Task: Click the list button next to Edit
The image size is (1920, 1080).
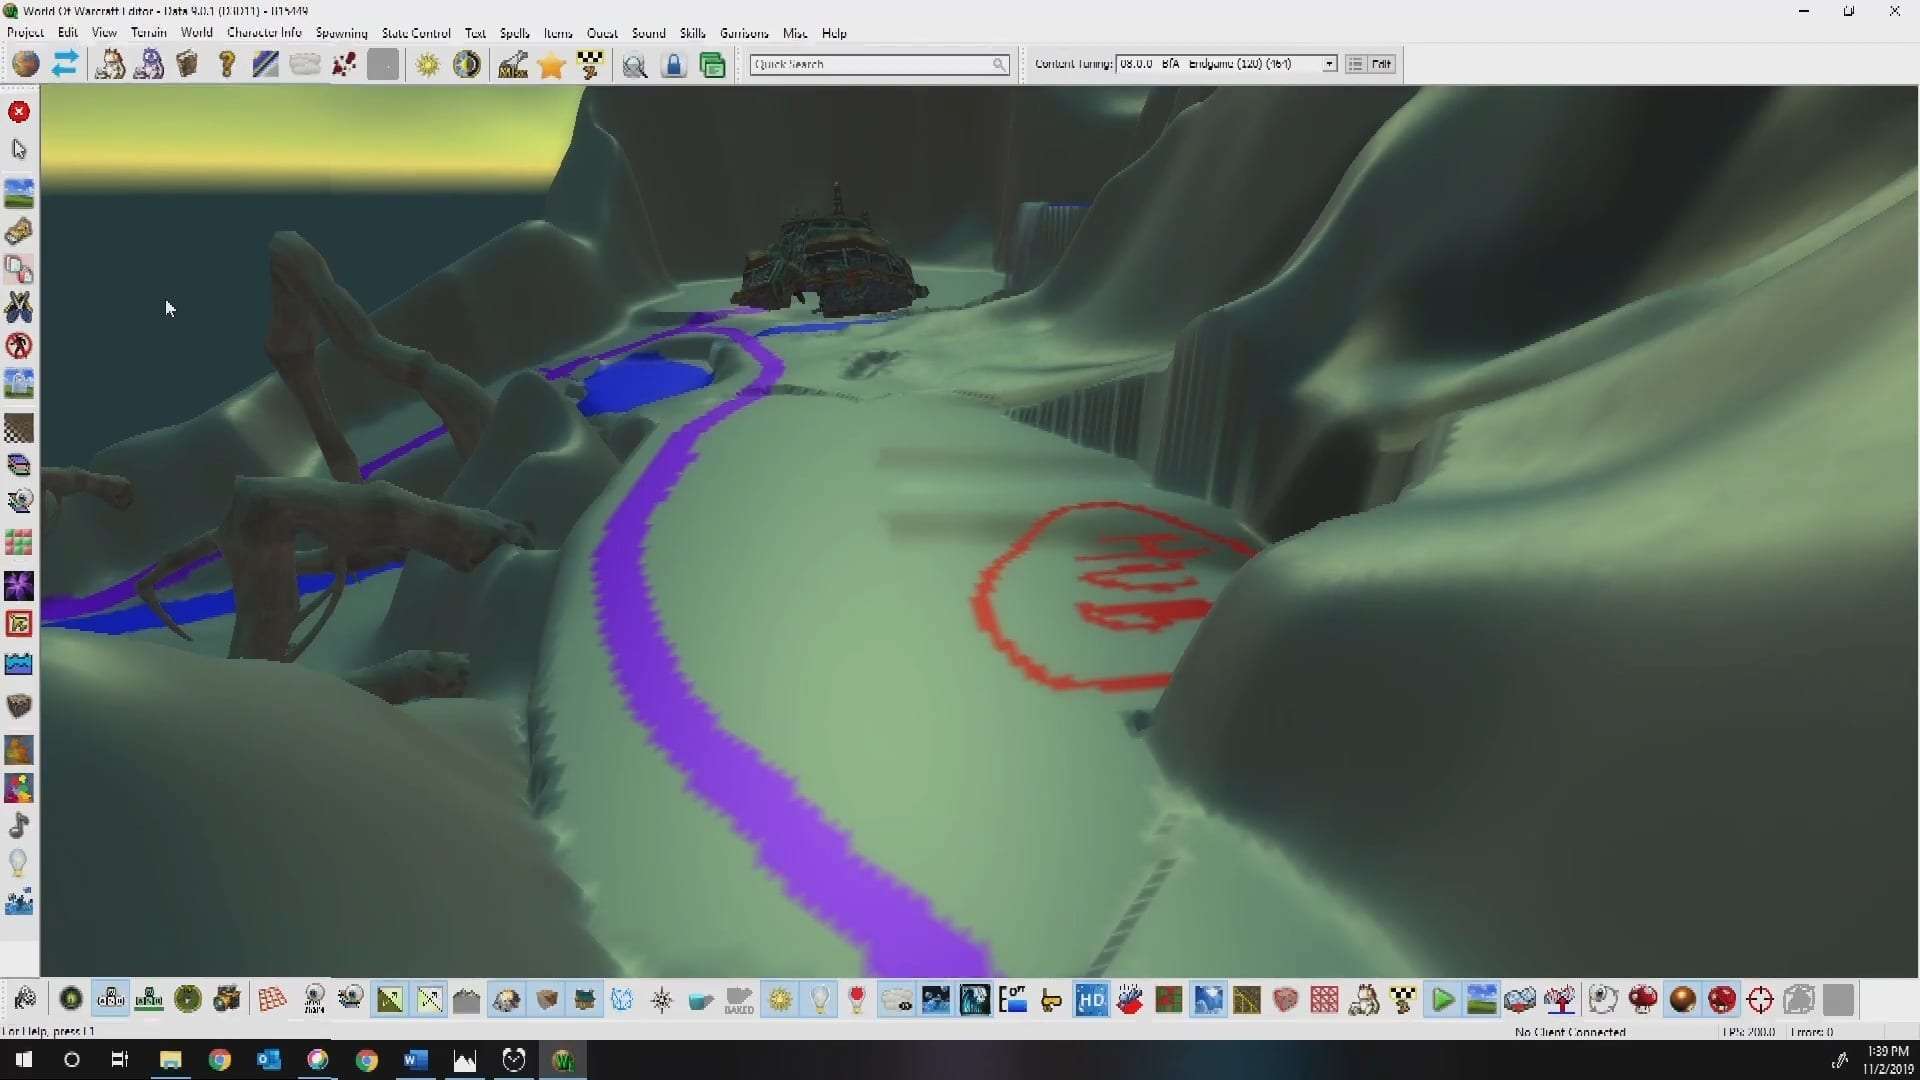Action: (1355, 64)
